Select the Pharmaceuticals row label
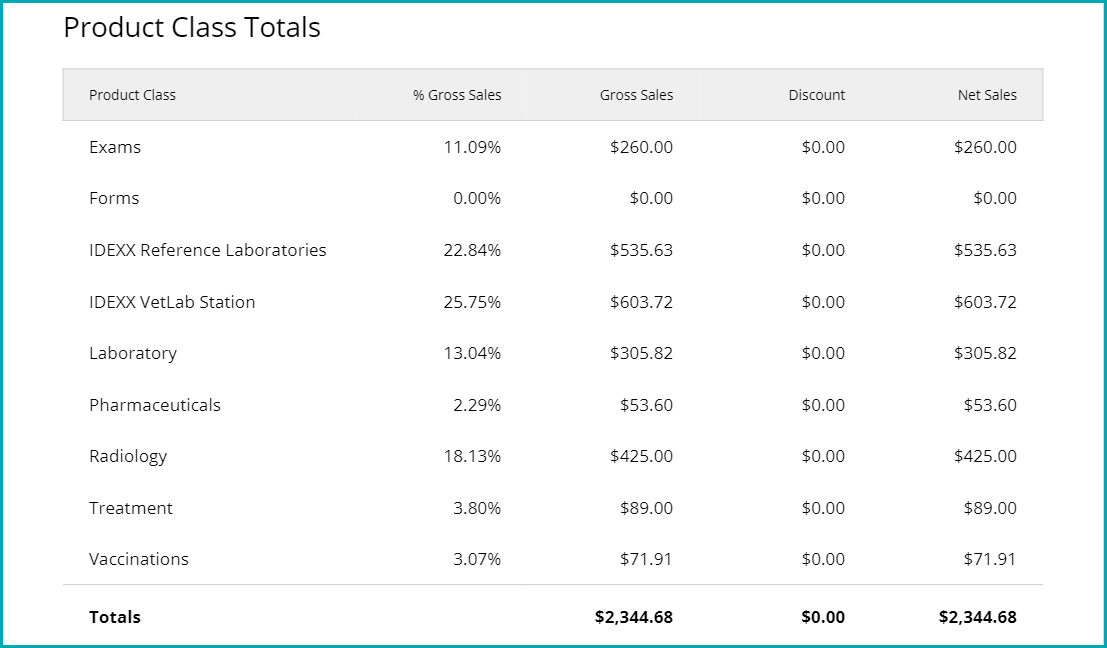This screenshot has height=648, width=1107. pos(155,405)
